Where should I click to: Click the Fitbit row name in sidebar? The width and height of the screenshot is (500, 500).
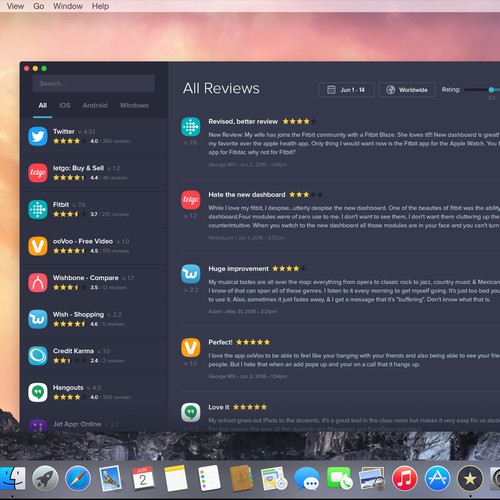61,204
